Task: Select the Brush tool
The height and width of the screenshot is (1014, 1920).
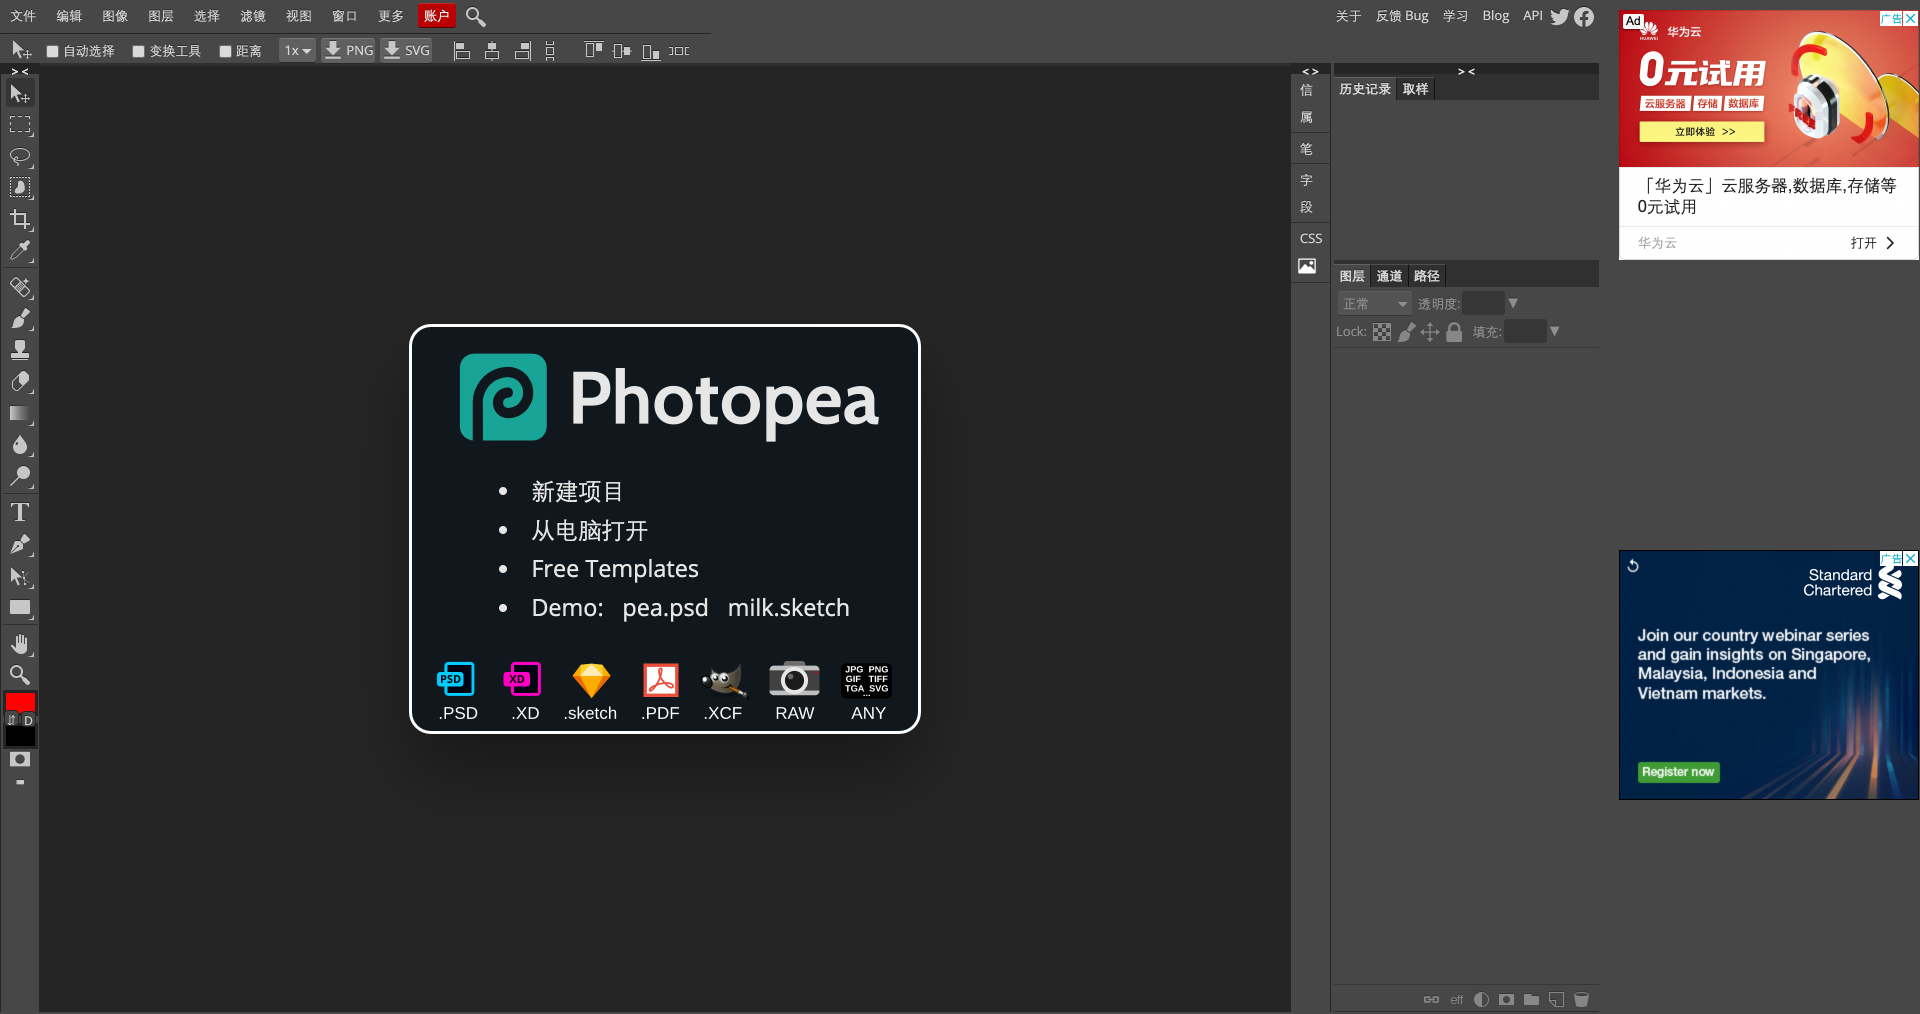Action: (20, 319)
